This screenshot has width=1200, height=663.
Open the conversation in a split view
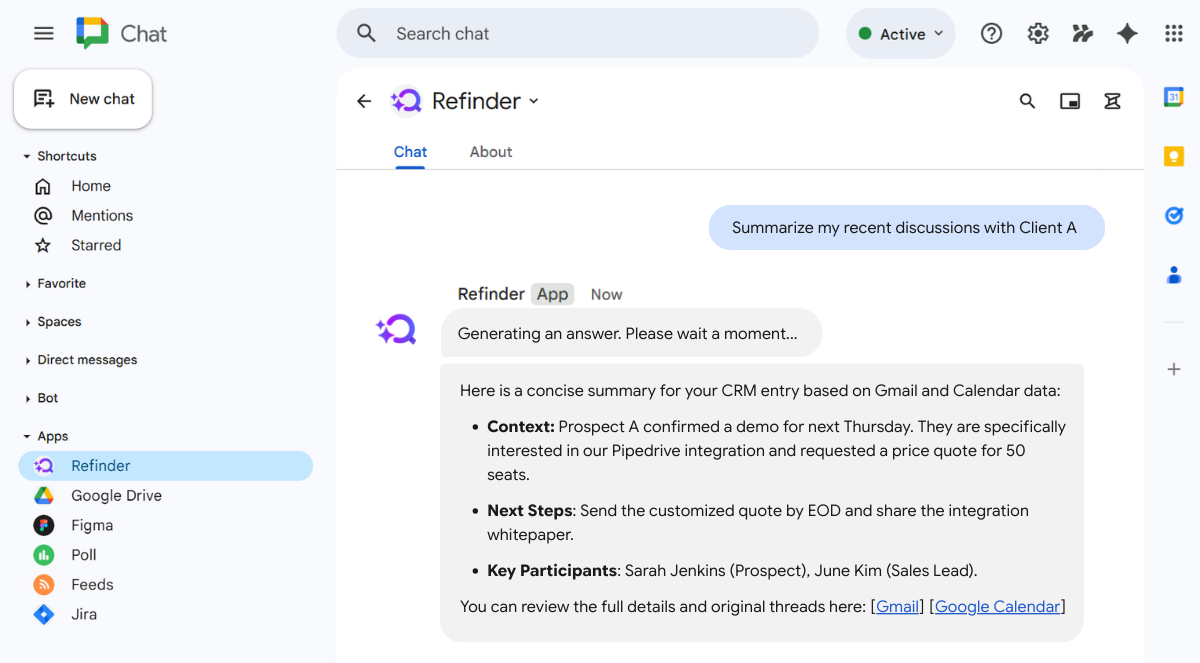click(x=1070, y=100)
